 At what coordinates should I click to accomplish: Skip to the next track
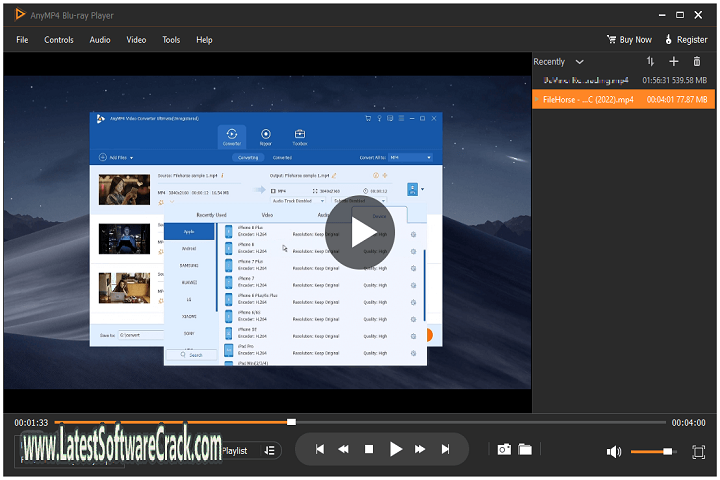pos(446,450)
